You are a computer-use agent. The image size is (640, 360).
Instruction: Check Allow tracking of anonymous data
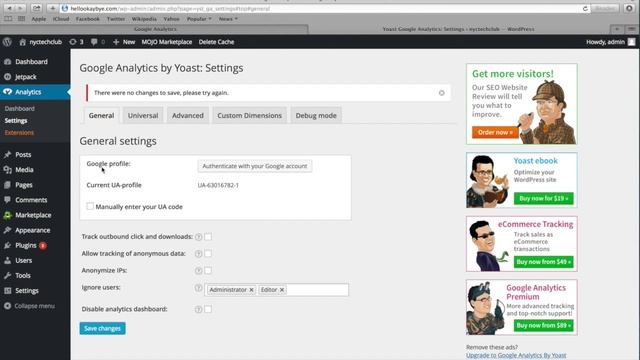pyautogui.click(x=208, y=253)
